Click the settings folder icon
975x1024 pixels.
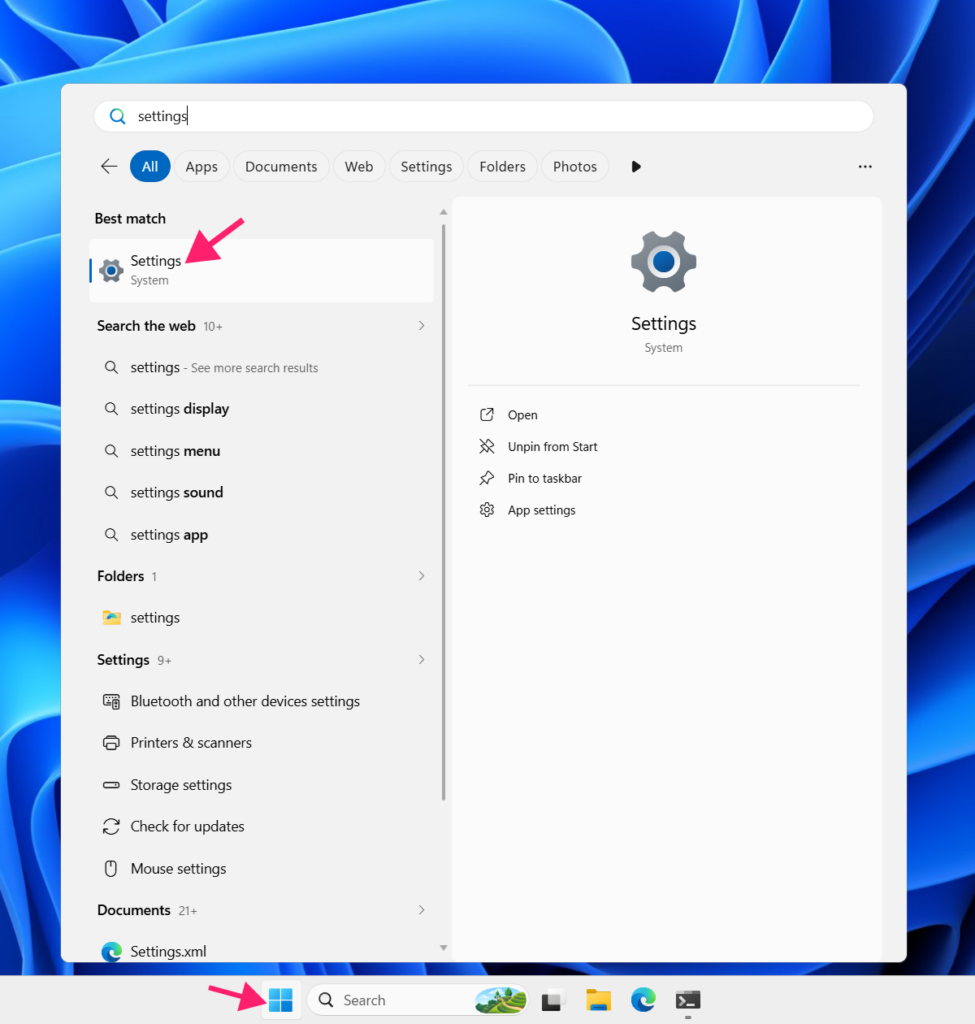(112, 617)
